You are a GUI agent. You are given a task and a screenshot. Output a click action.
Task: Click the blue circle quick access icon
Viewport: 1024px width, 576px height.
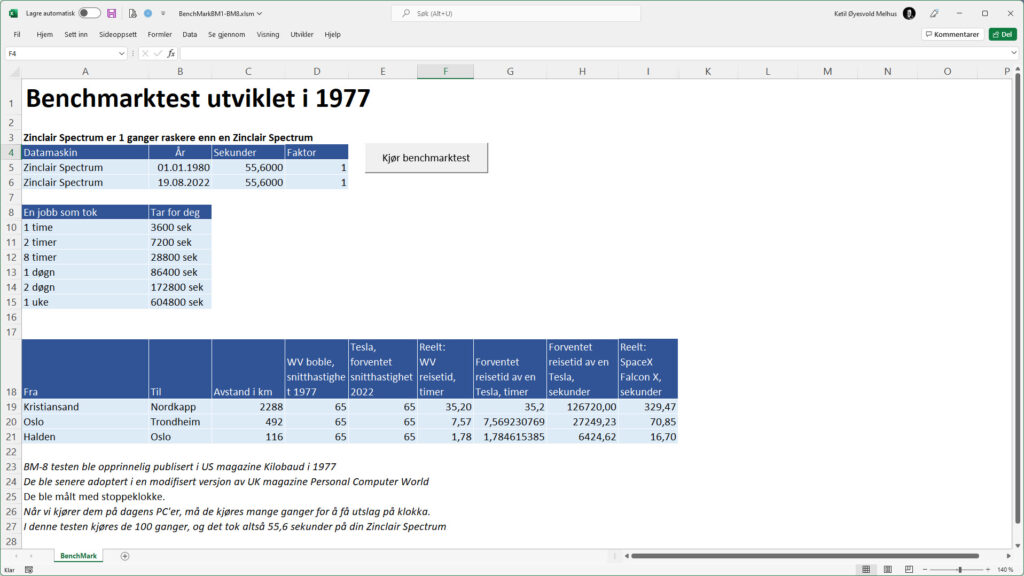tap(148, 13)
